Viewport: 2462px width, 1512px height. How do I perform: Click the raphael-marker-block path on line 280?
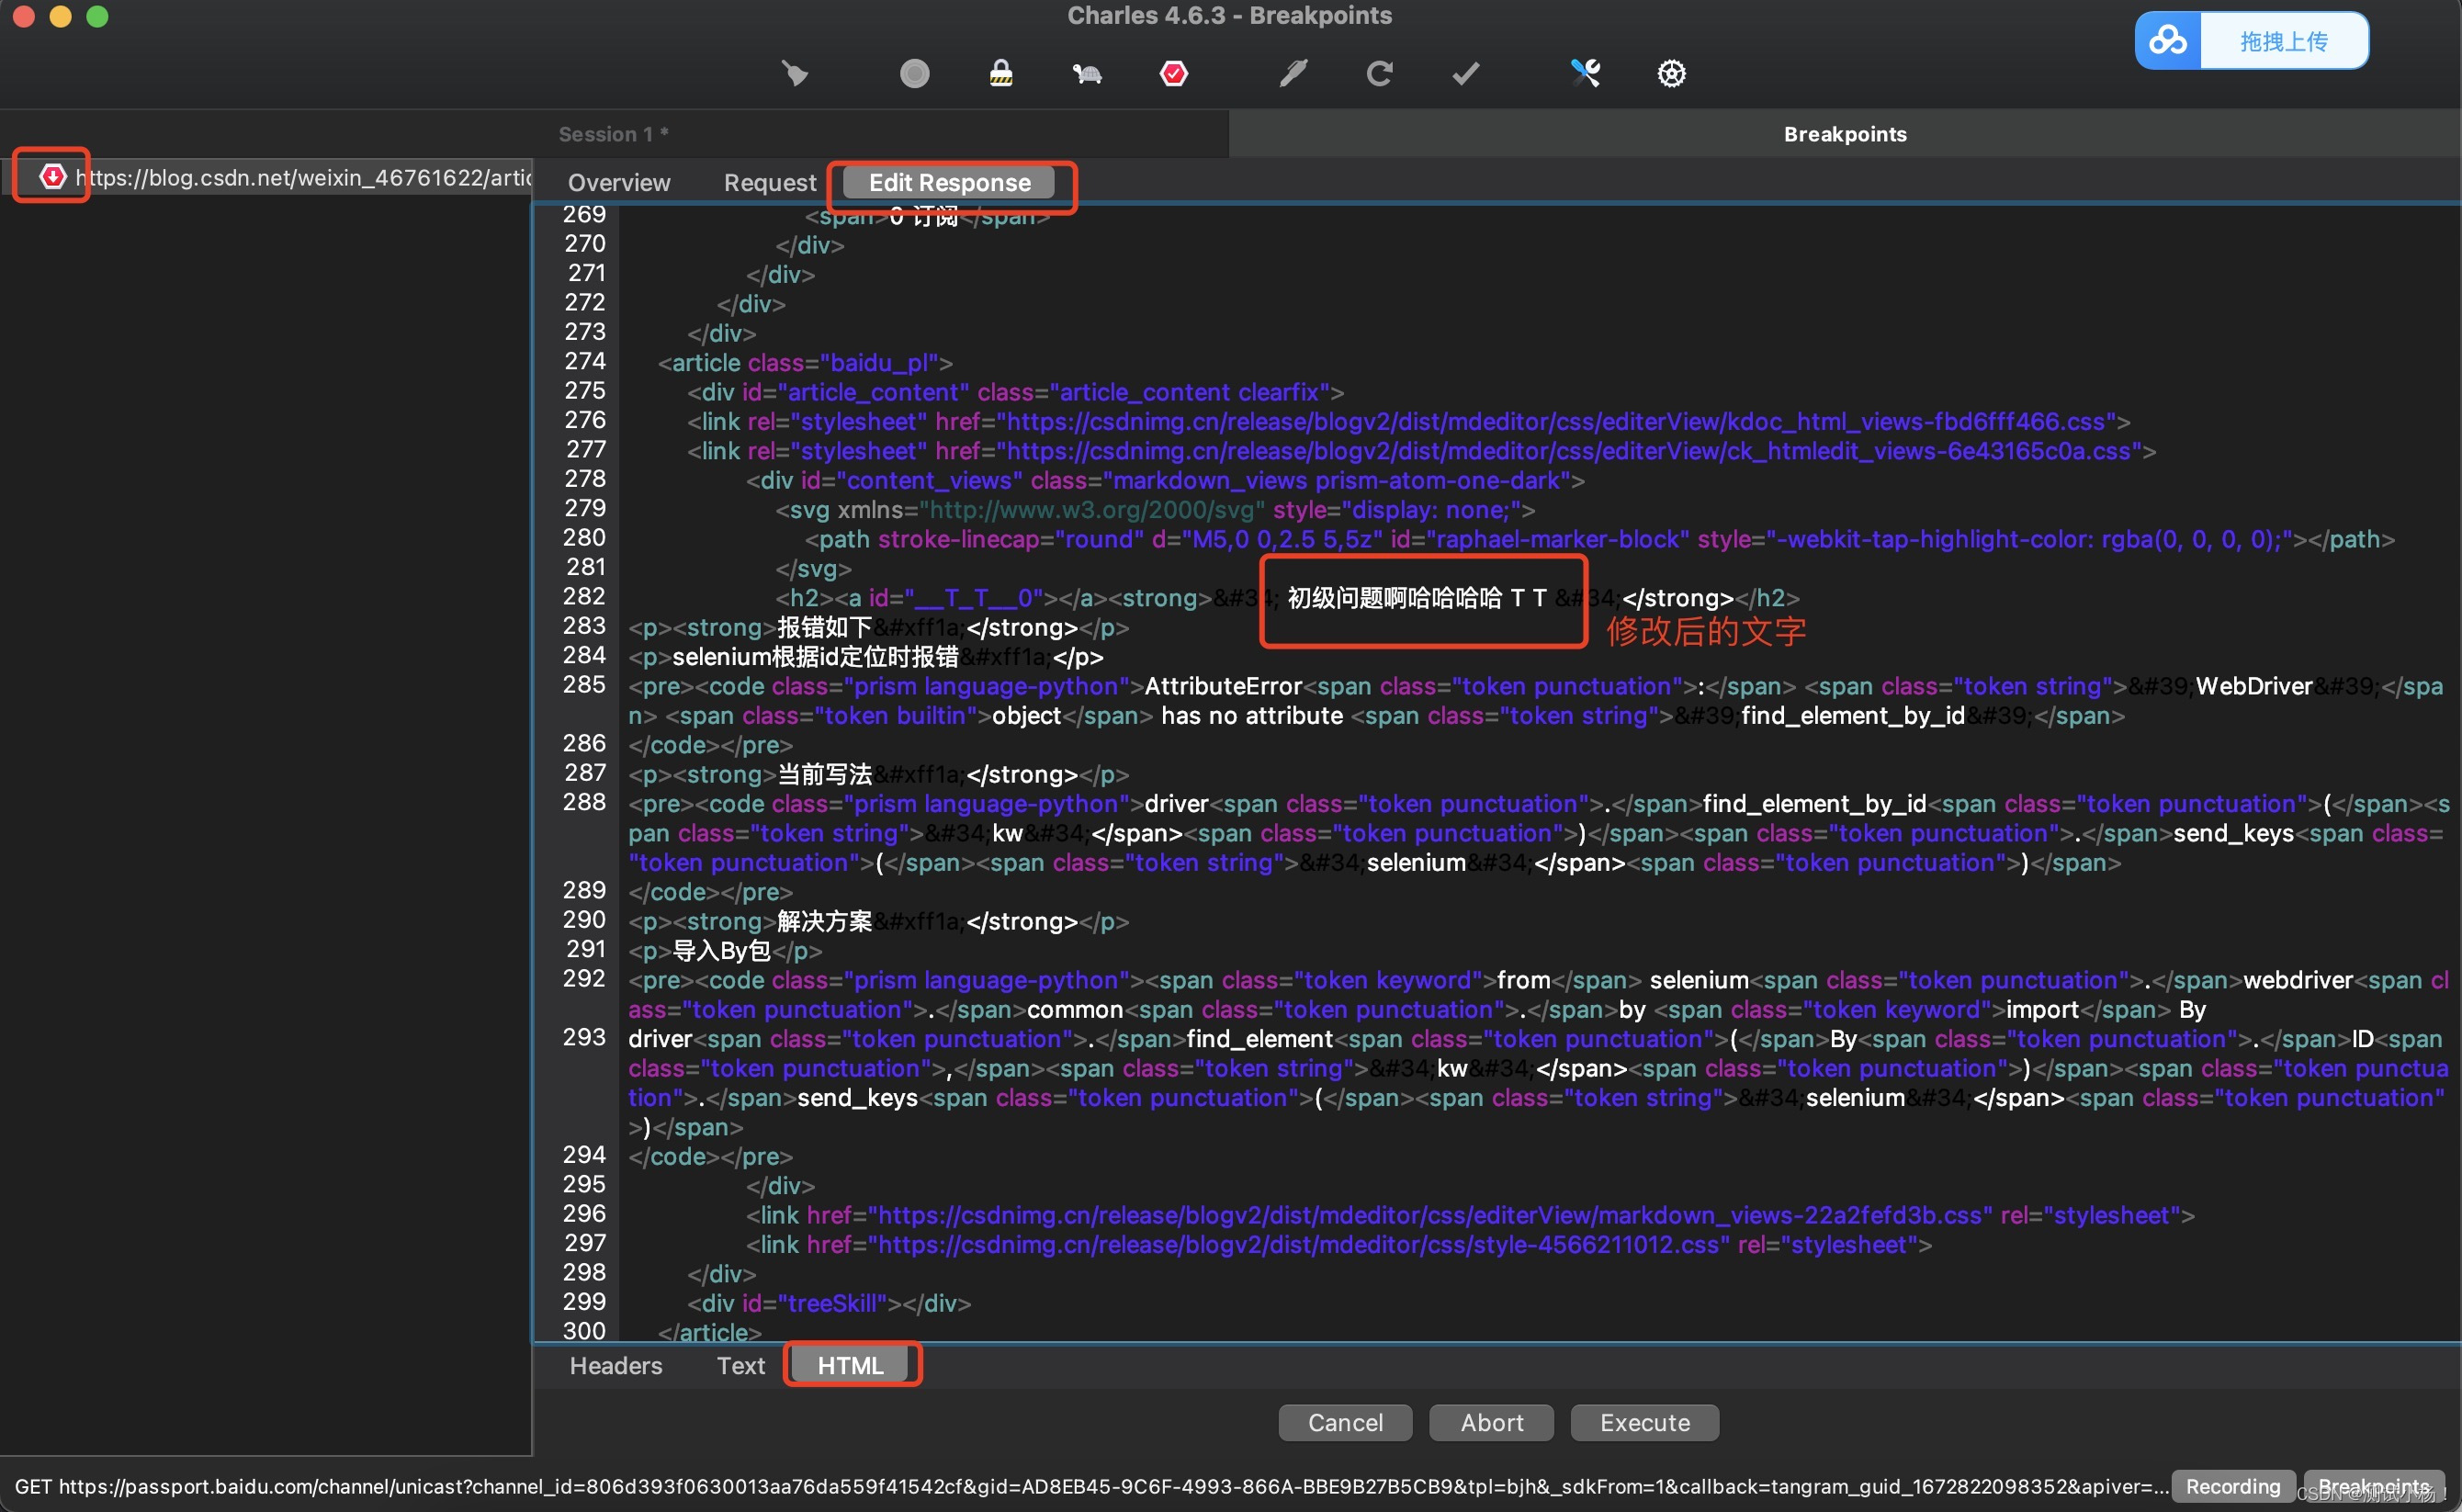click(1600, 539)
